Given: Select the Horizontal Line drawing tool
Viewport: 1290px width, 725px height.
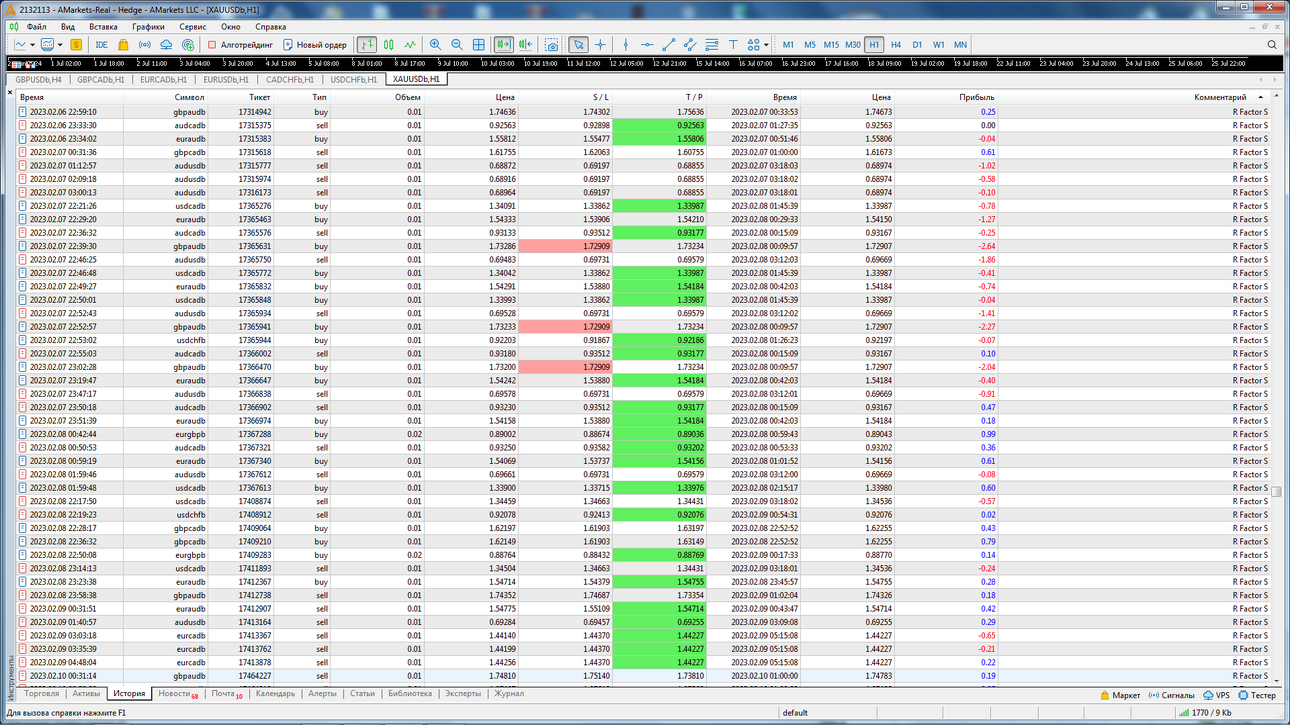Looking at the screenshot, I should 647,45.
